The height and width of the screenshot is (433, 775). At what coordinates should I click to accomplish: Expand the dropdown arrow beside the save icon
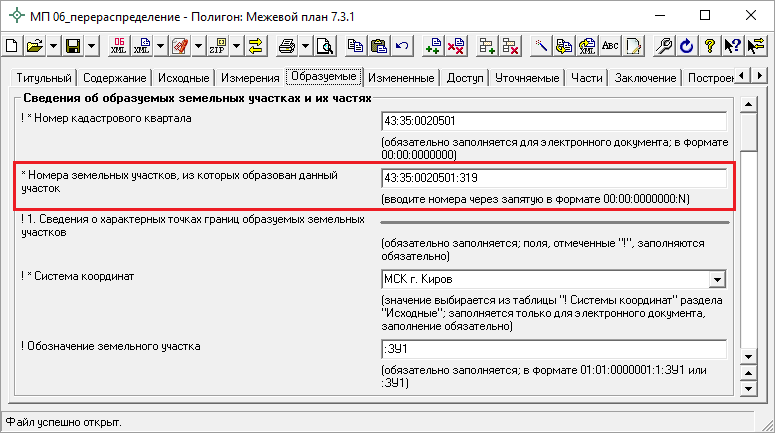pos(91,46)
